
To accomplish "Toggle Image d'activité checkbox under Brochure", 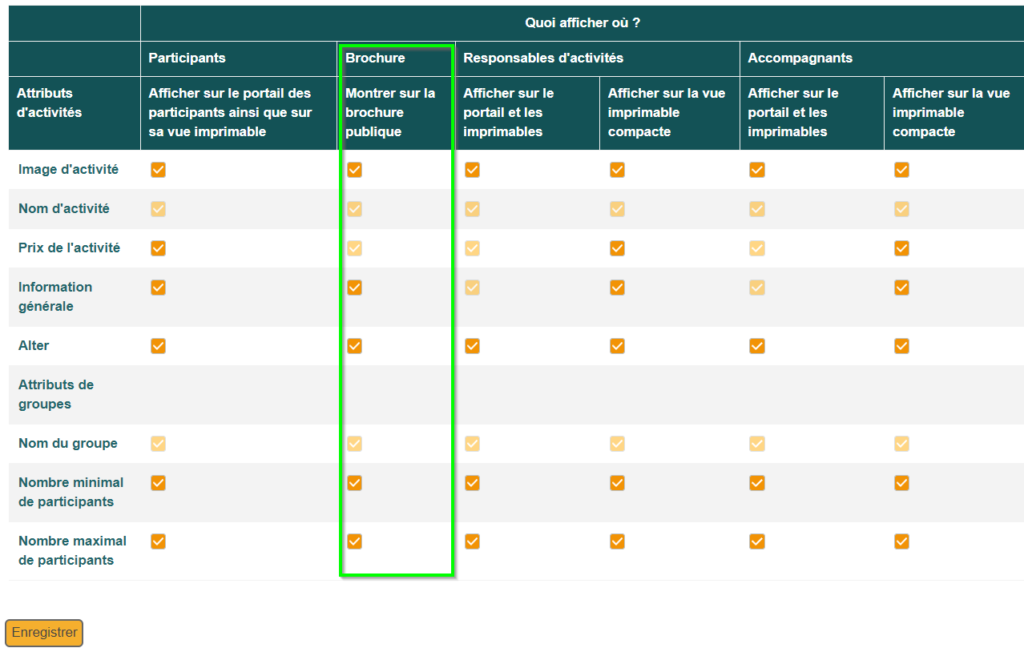I will pos(355,170).
